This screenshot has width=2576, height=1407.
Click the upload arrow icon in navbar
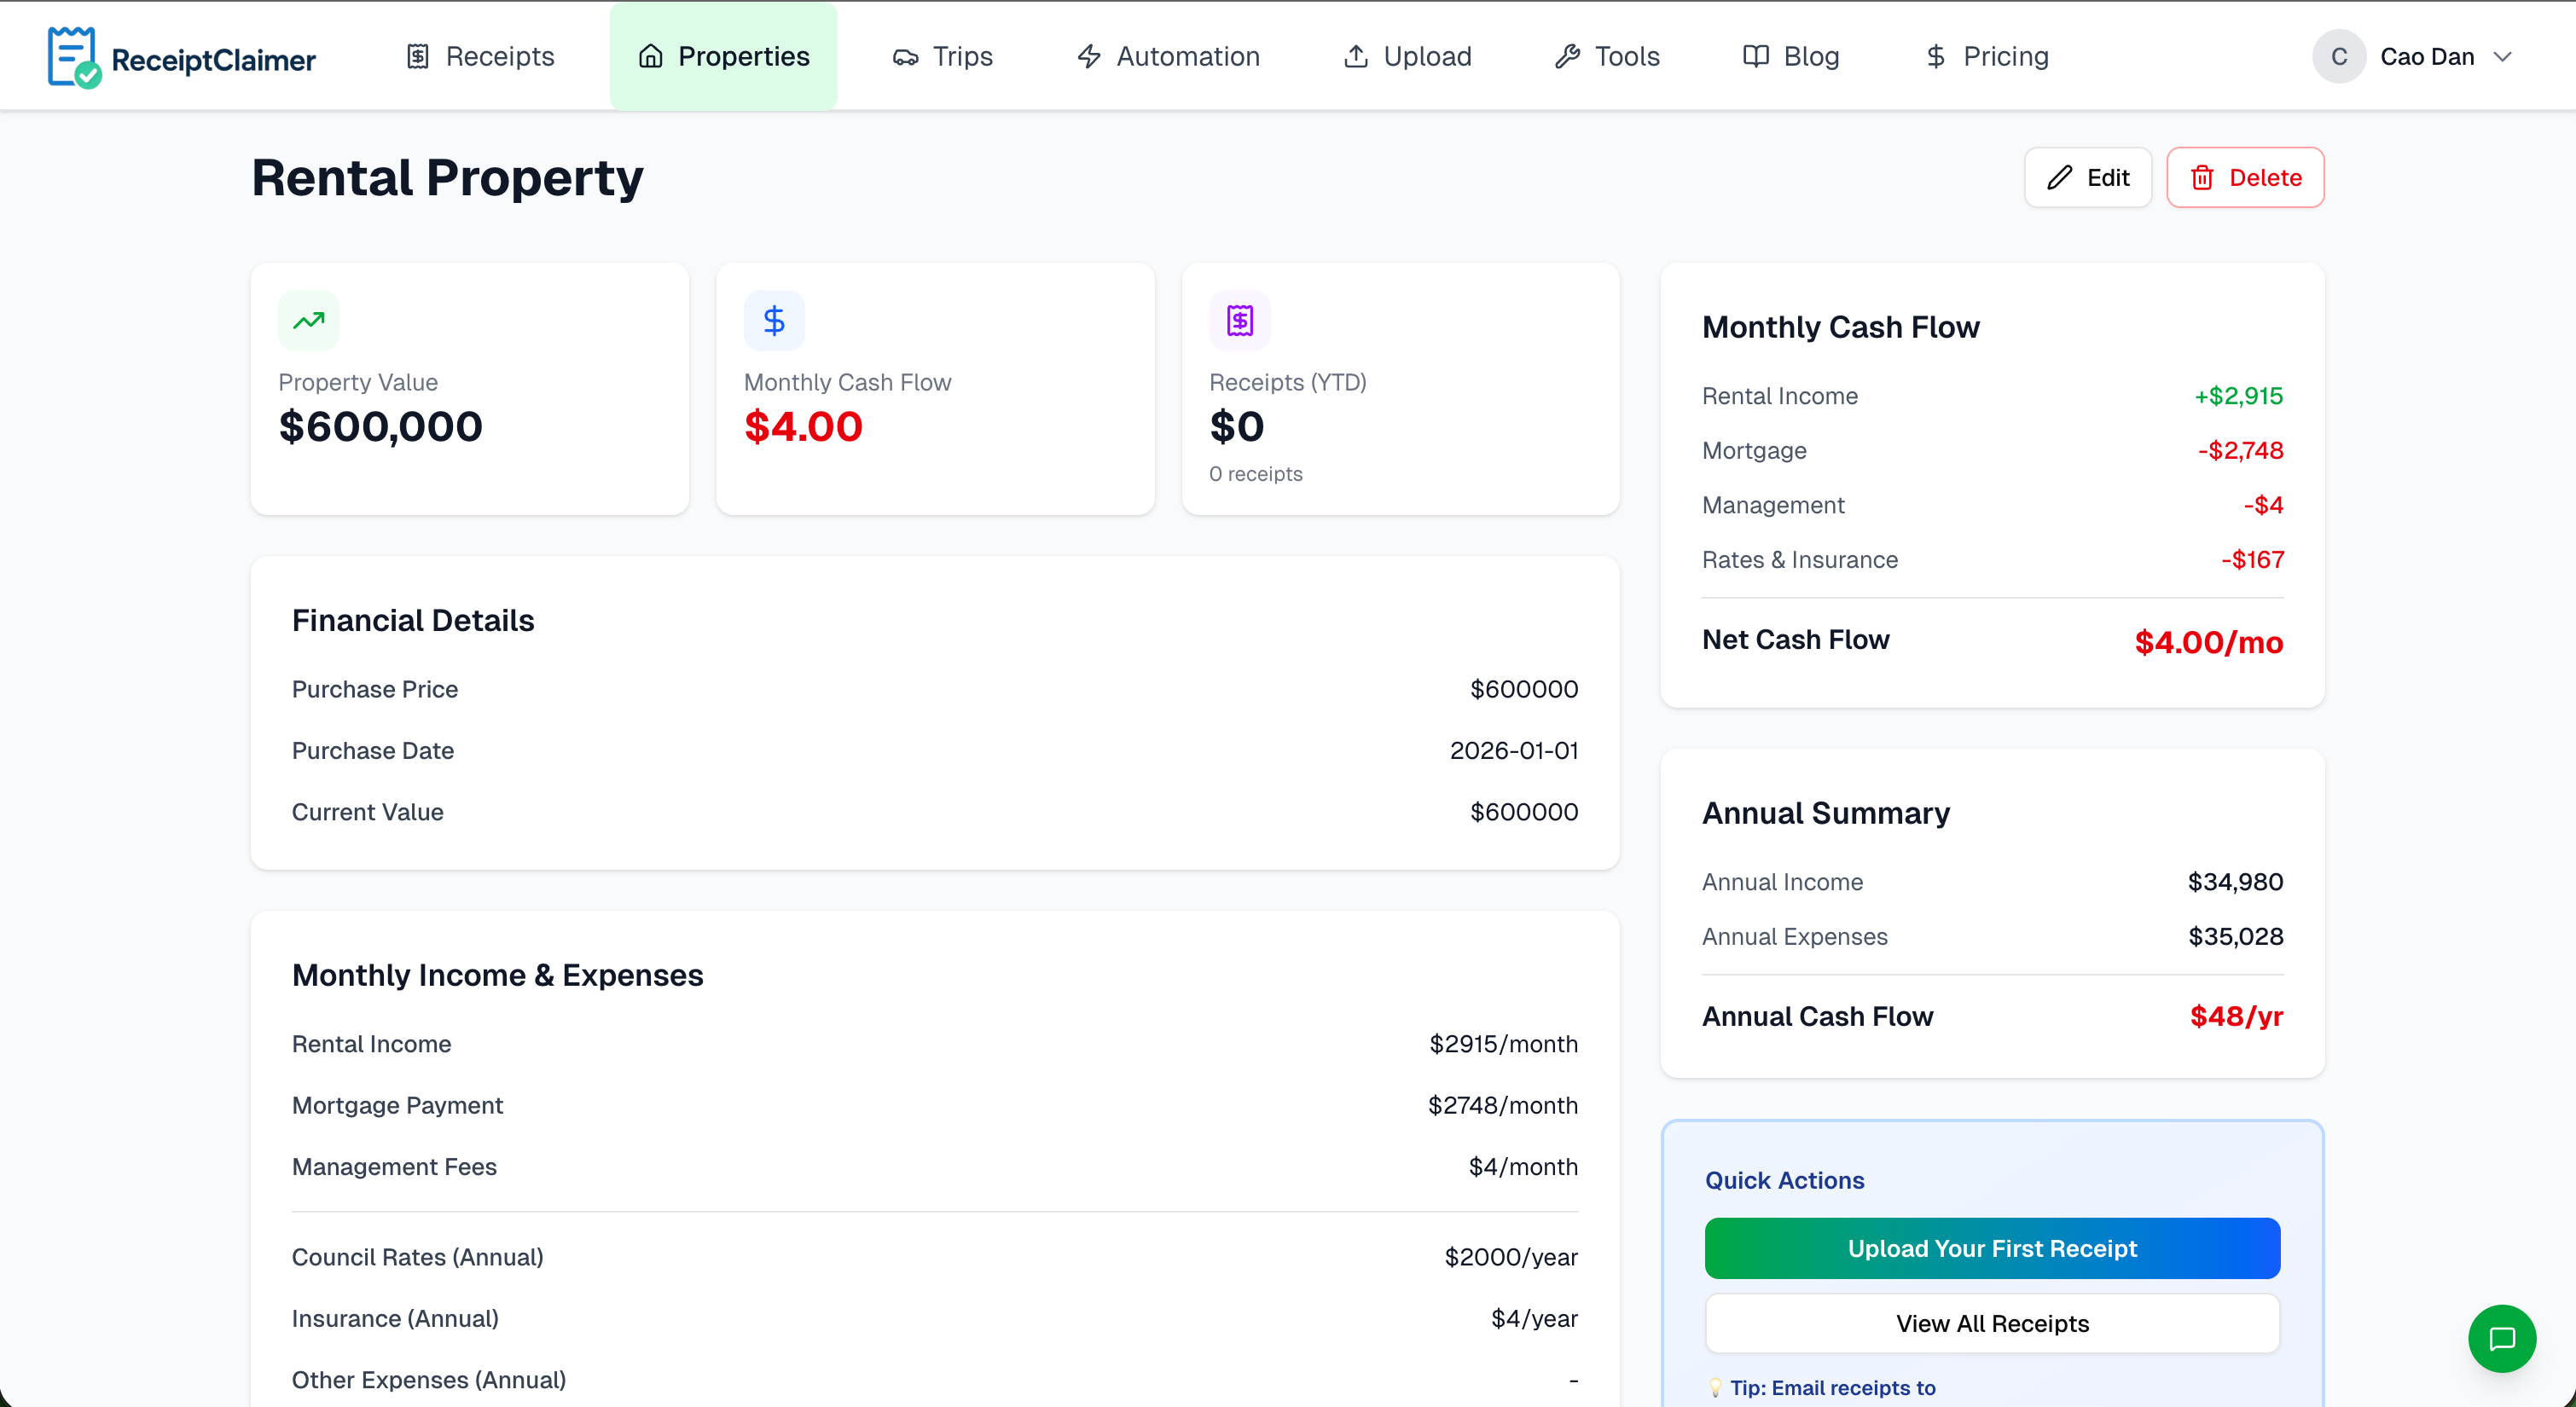click(x=1356, y=57)
